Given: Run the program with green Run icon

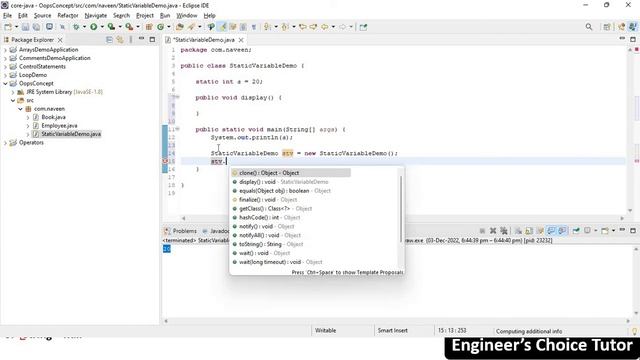Looking at the screenshot, I should point(93,27).
